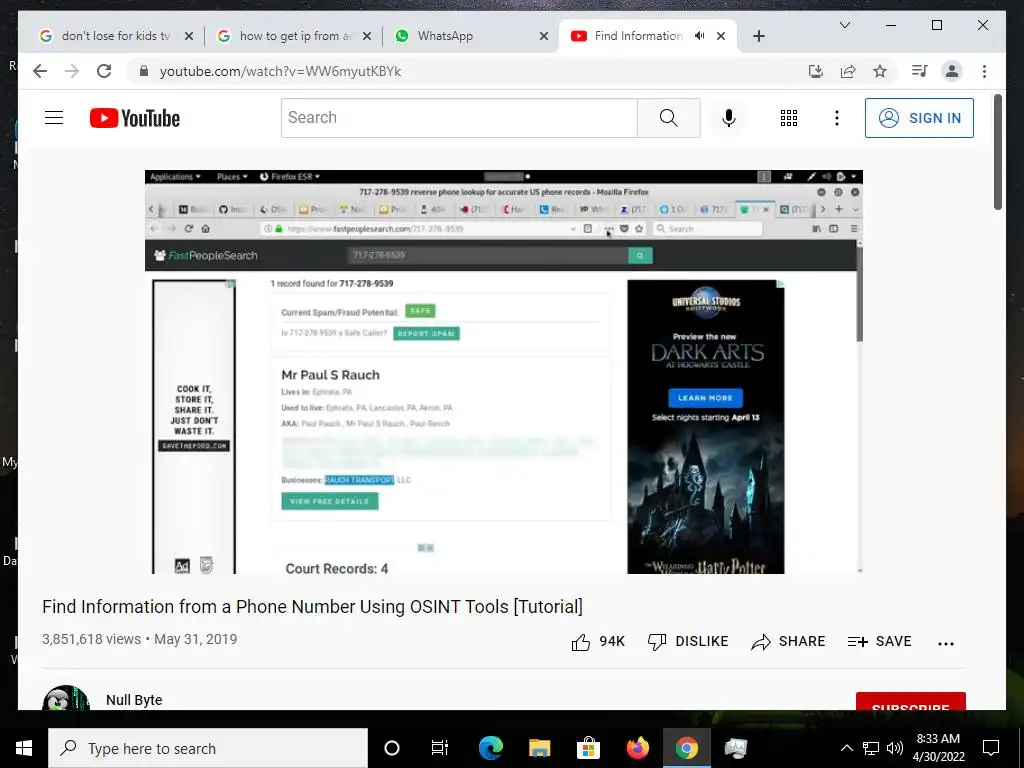Launch Firefox from taskbar
The height and width of the screenshot is (768, 1024).
tap(637, 748)
